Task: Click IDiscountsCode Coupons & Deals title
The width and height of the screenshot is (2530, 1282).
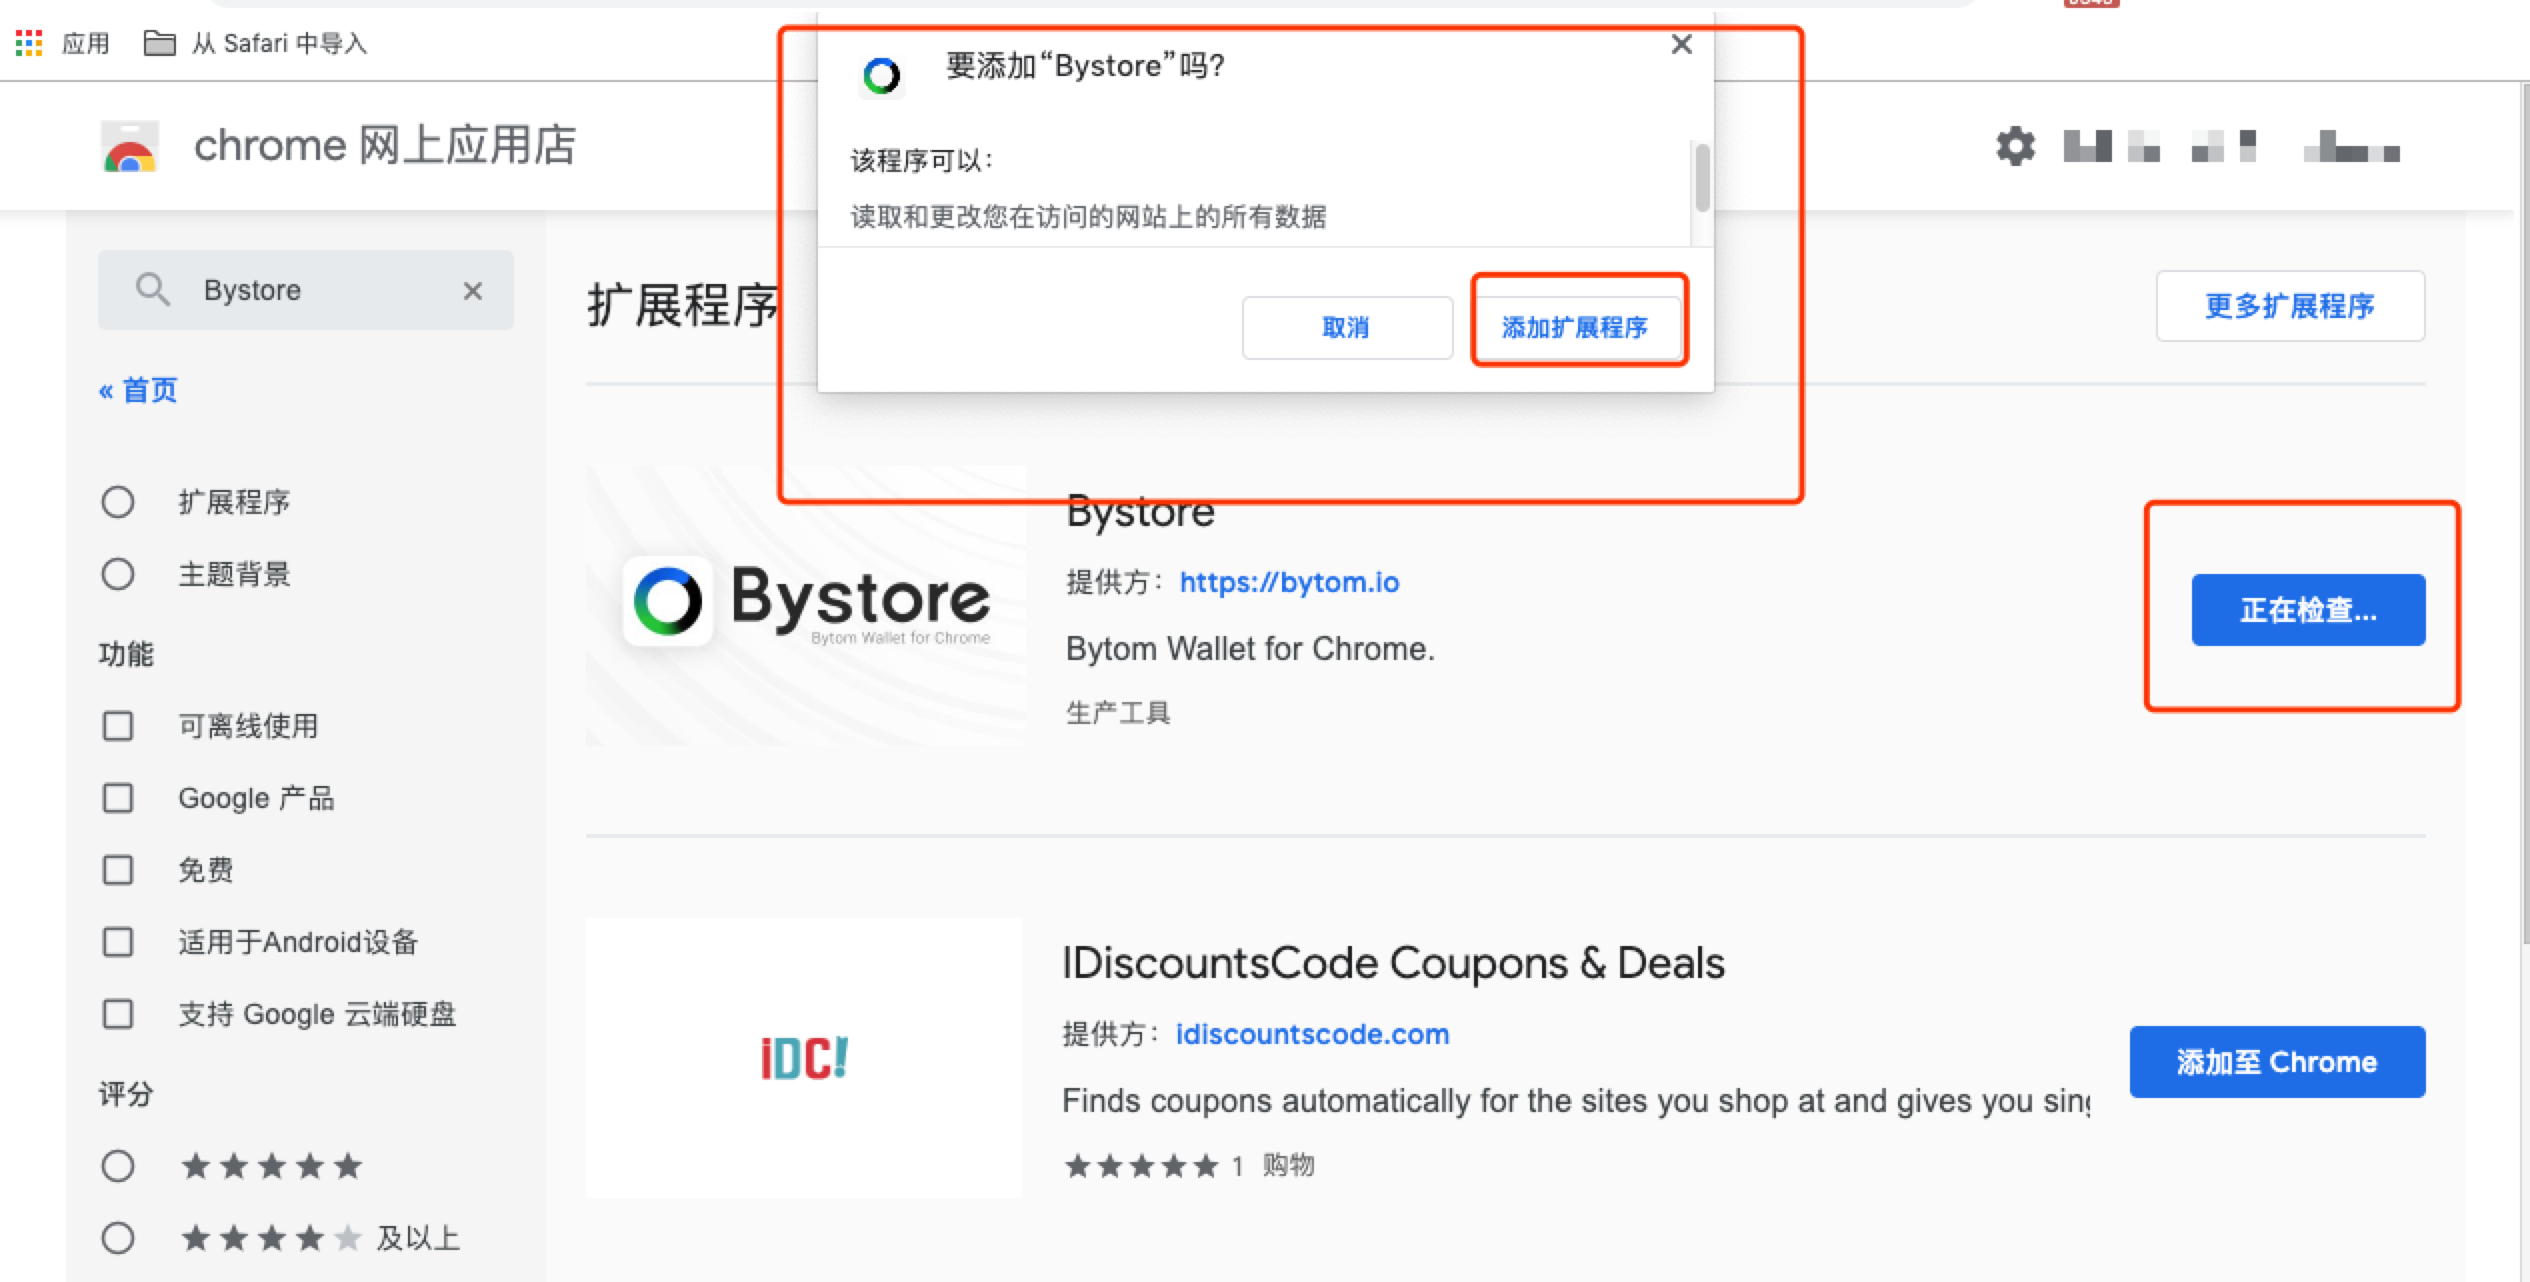Action: coord(1393,963)
